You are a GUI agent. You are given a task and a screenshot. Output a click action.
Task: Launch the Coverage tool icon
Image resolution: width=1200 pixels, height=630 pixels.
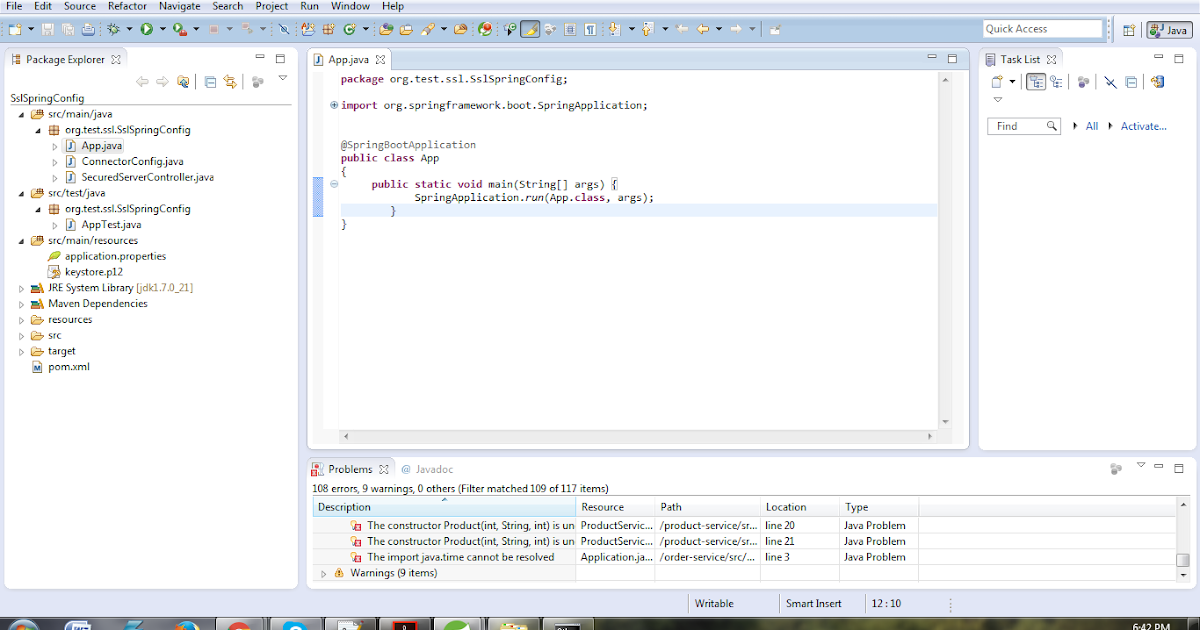177,29
